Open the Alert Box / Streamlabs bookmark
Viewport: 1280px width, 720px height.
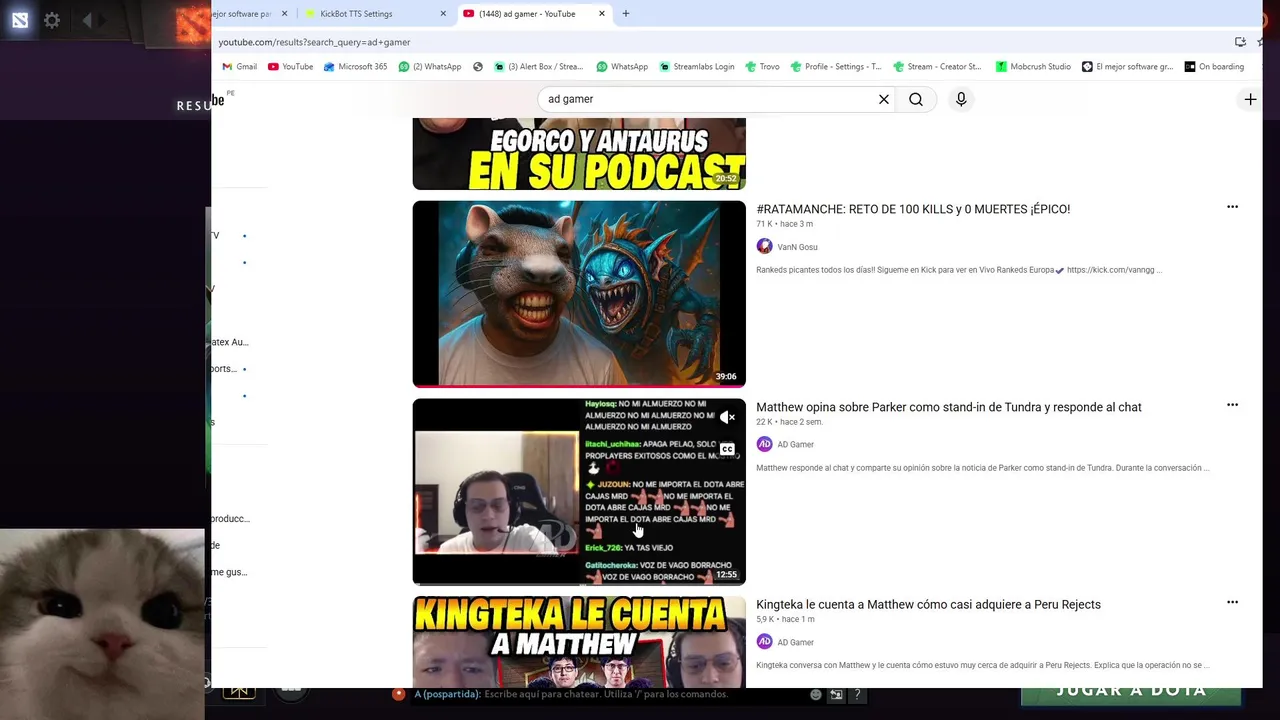click(x=538, y=67)
